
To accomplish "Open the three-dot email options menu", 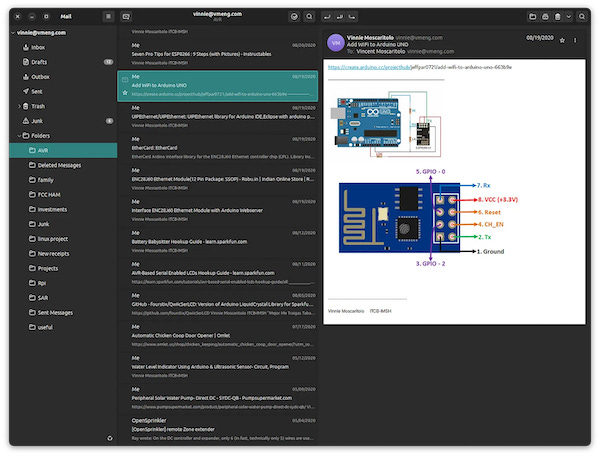I will click(575, 40).
